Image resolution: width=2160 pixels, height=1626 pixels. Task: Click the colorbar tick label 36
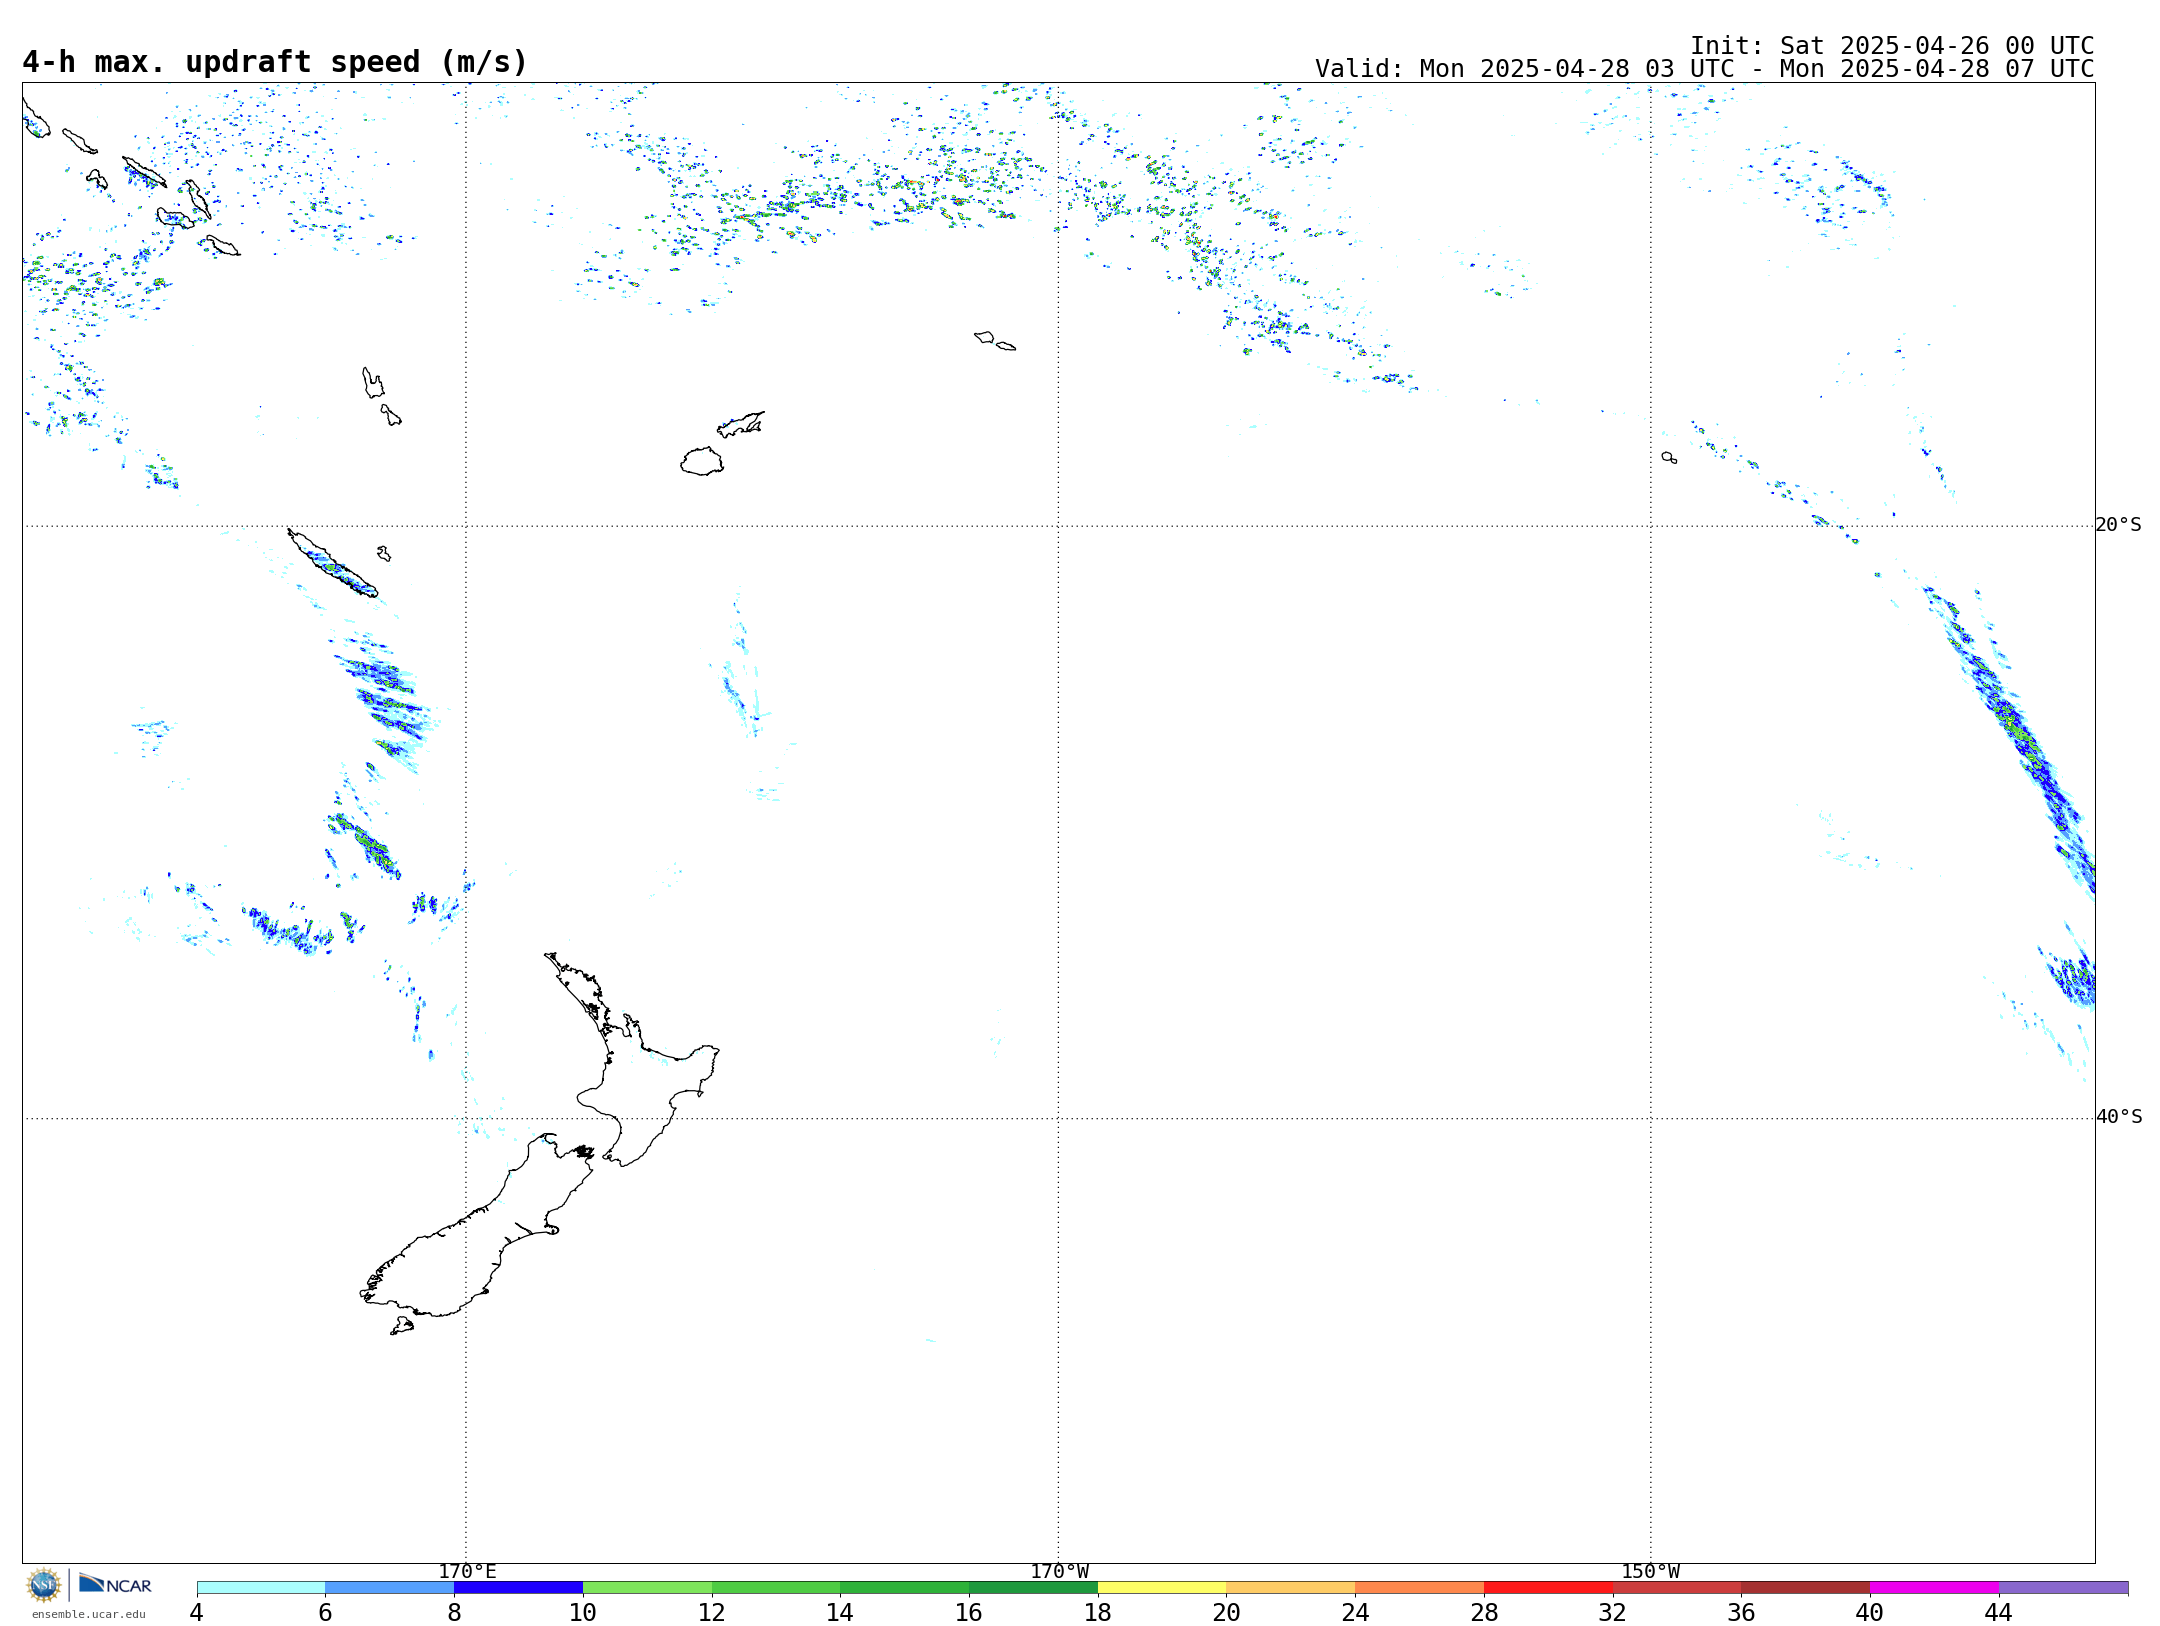pos(1741,1612)
